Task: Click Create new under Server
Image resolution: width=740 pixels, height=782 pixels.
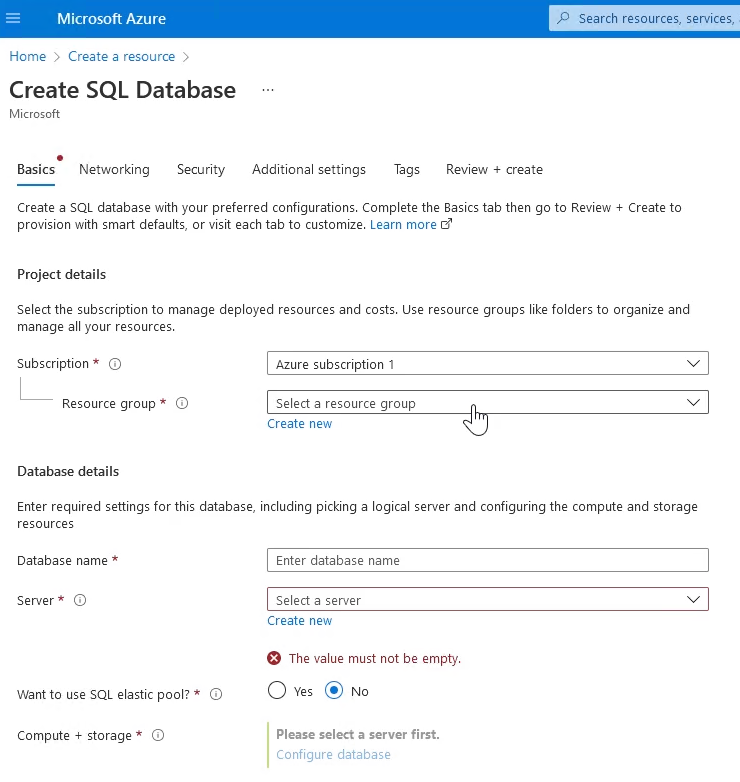Action: [300, 621]
